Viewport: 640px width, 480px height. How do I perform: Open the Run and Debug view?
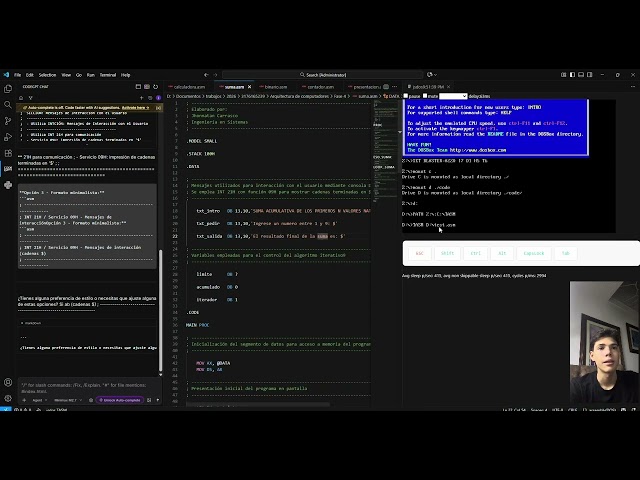point(8,137)
